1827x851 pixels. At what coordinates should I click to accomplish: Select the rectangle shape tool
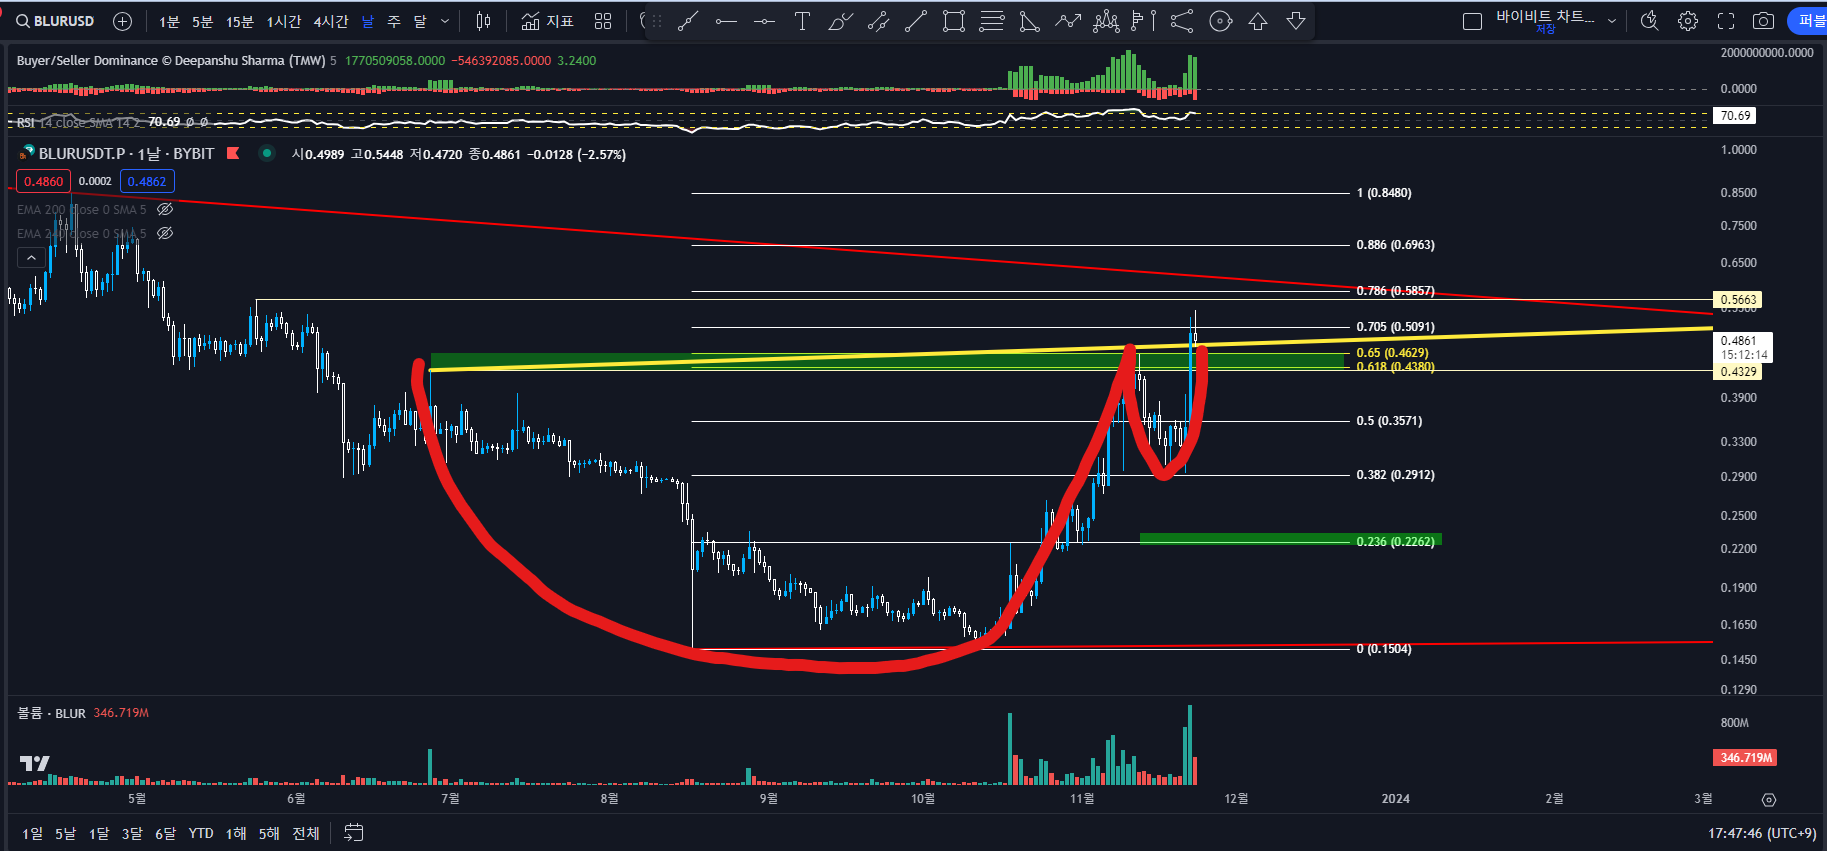[954, 21]
